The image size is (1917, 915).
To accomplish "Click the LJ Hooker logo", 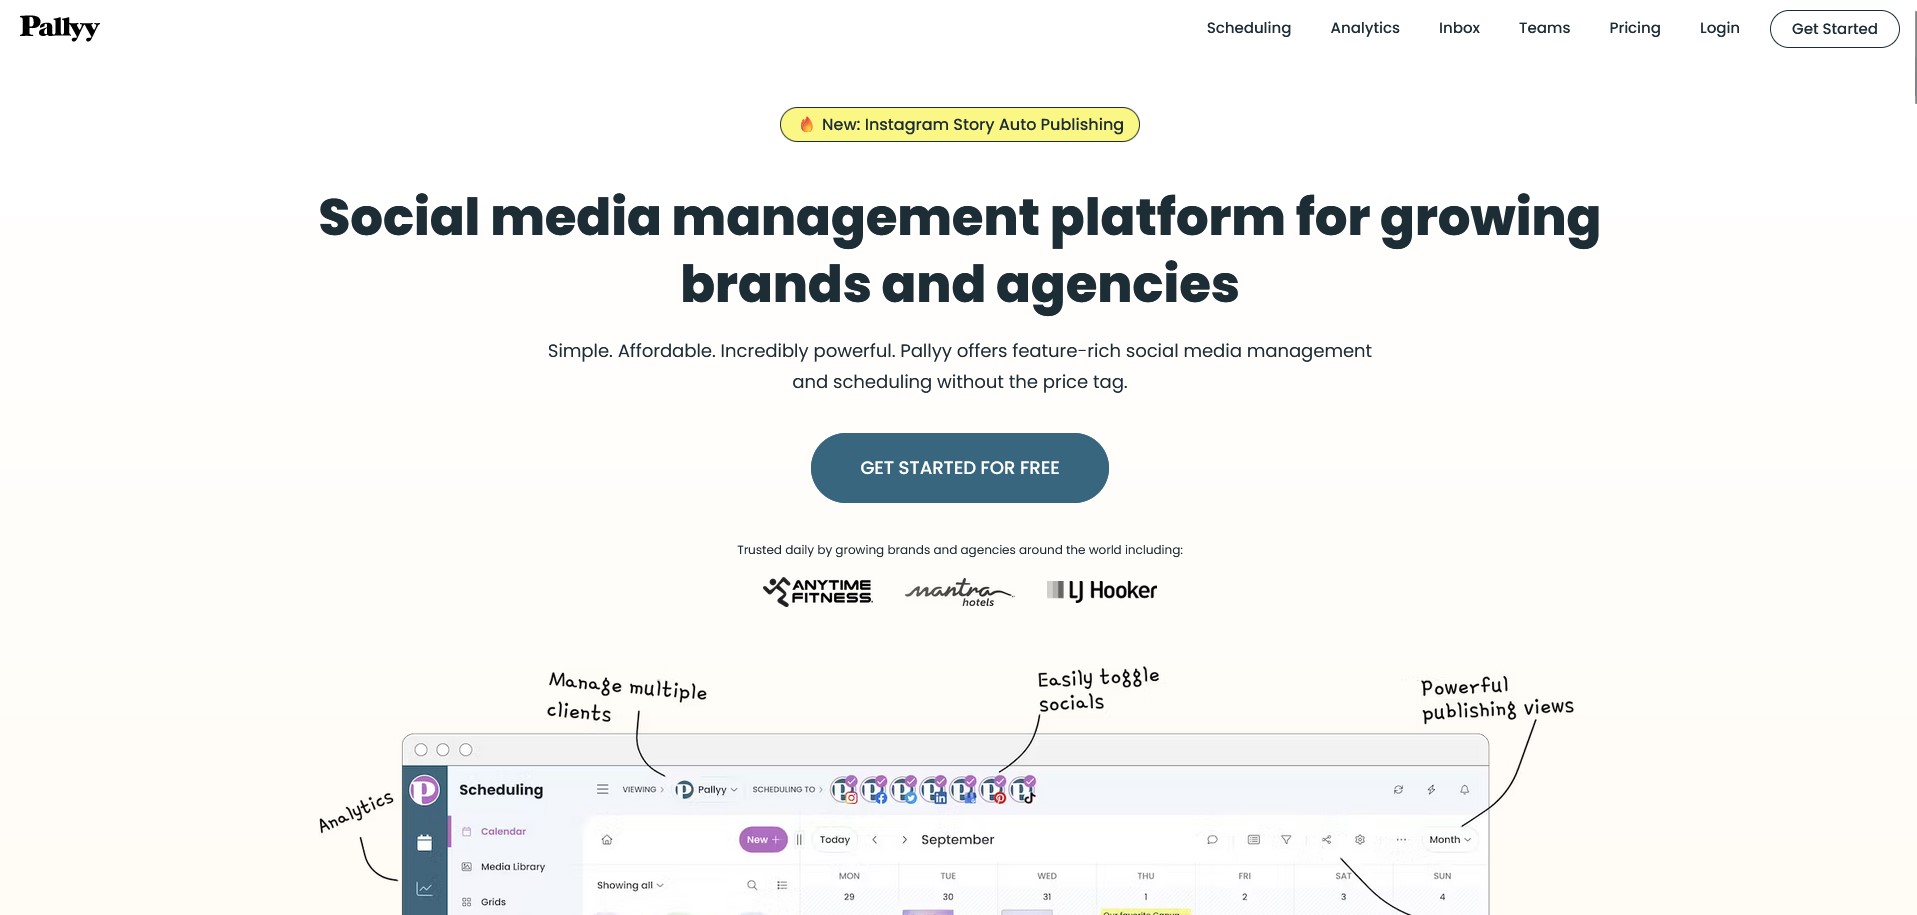I will pos(1101,590).
